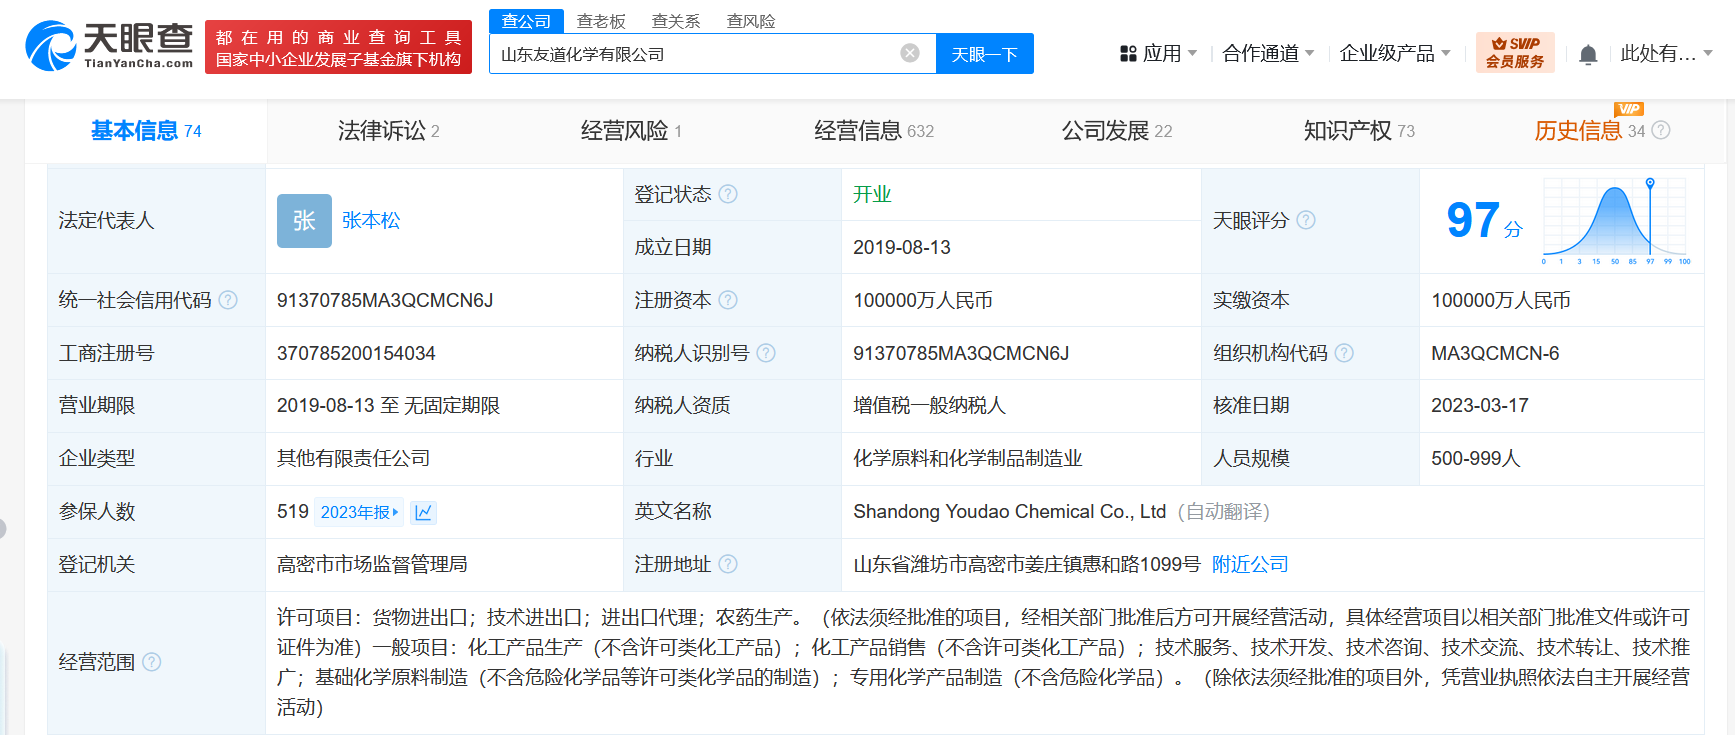Click the address 山东省潍坊市高密市姜庄镇惠和路1099号
The image size is (1735, 735).
(x=1027, y=564)
